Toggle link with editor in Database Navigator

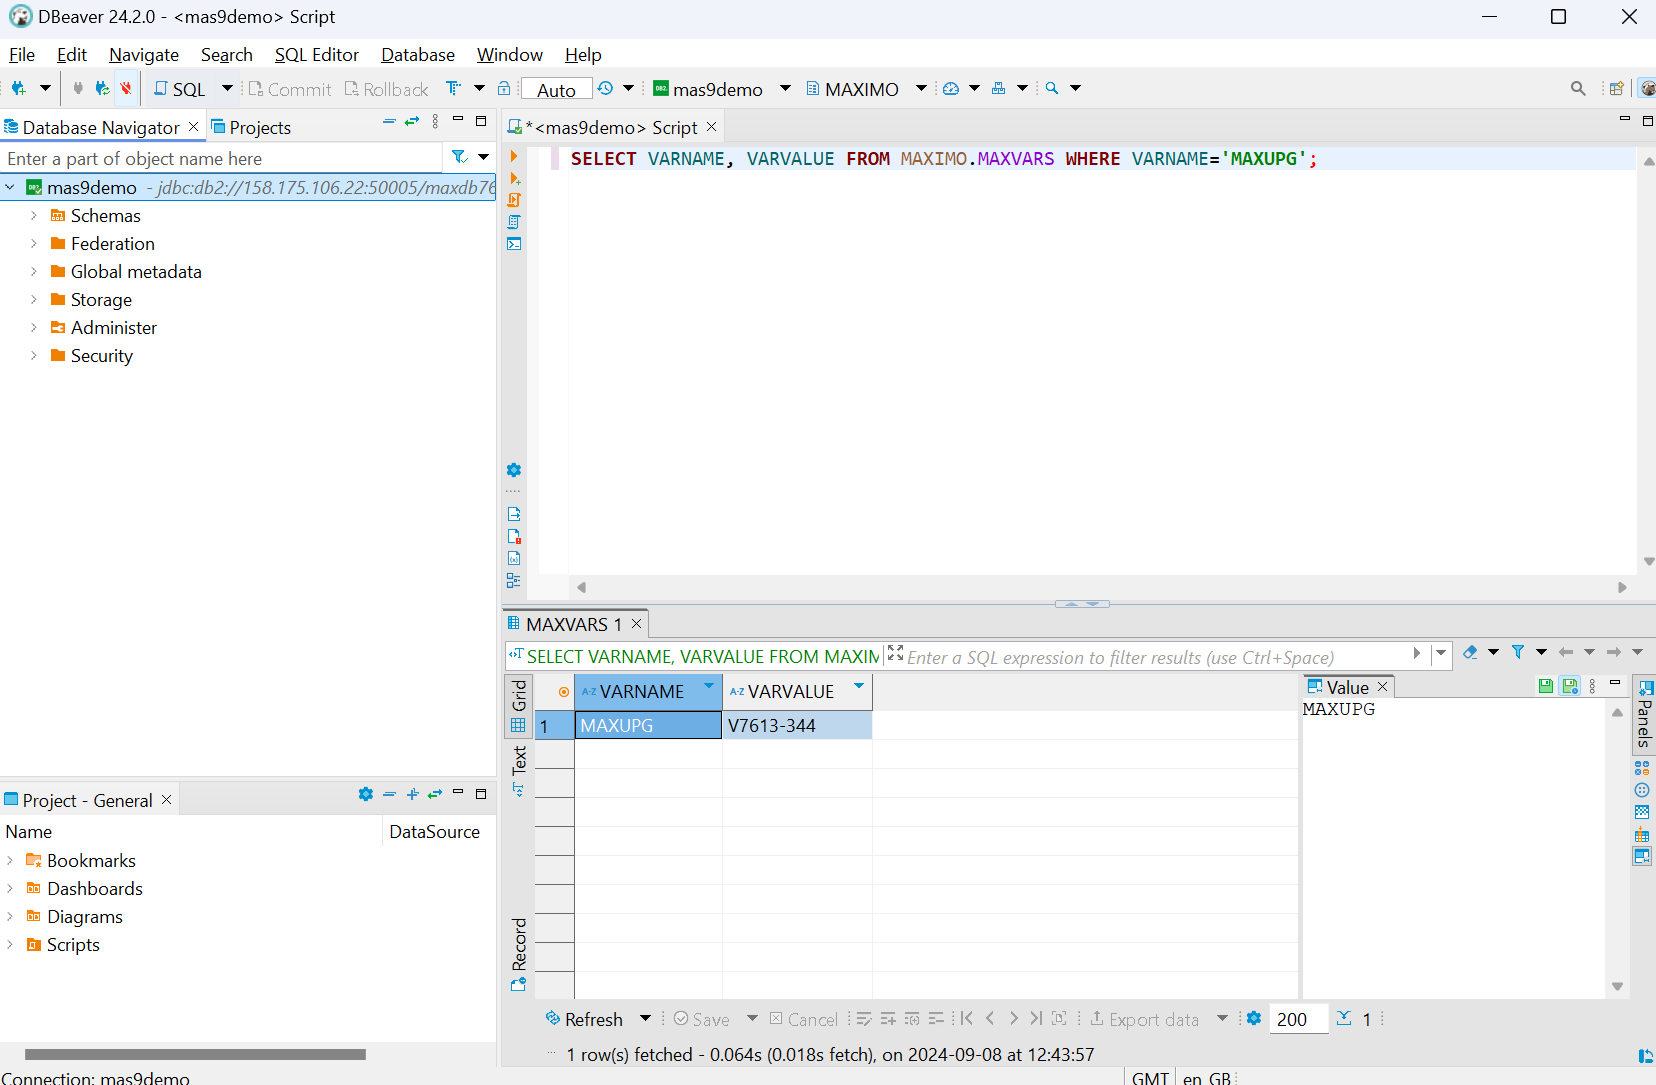[x=412, y=121]
